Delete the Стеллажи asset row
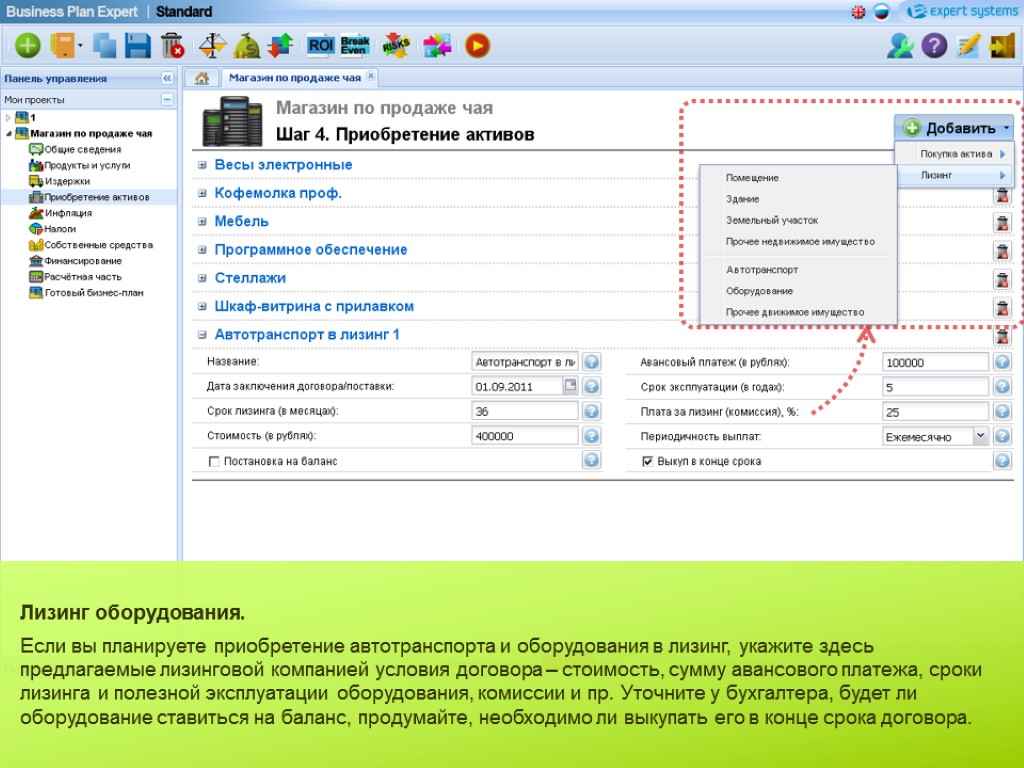The image size is (1024, 768). click(1002, 280)
